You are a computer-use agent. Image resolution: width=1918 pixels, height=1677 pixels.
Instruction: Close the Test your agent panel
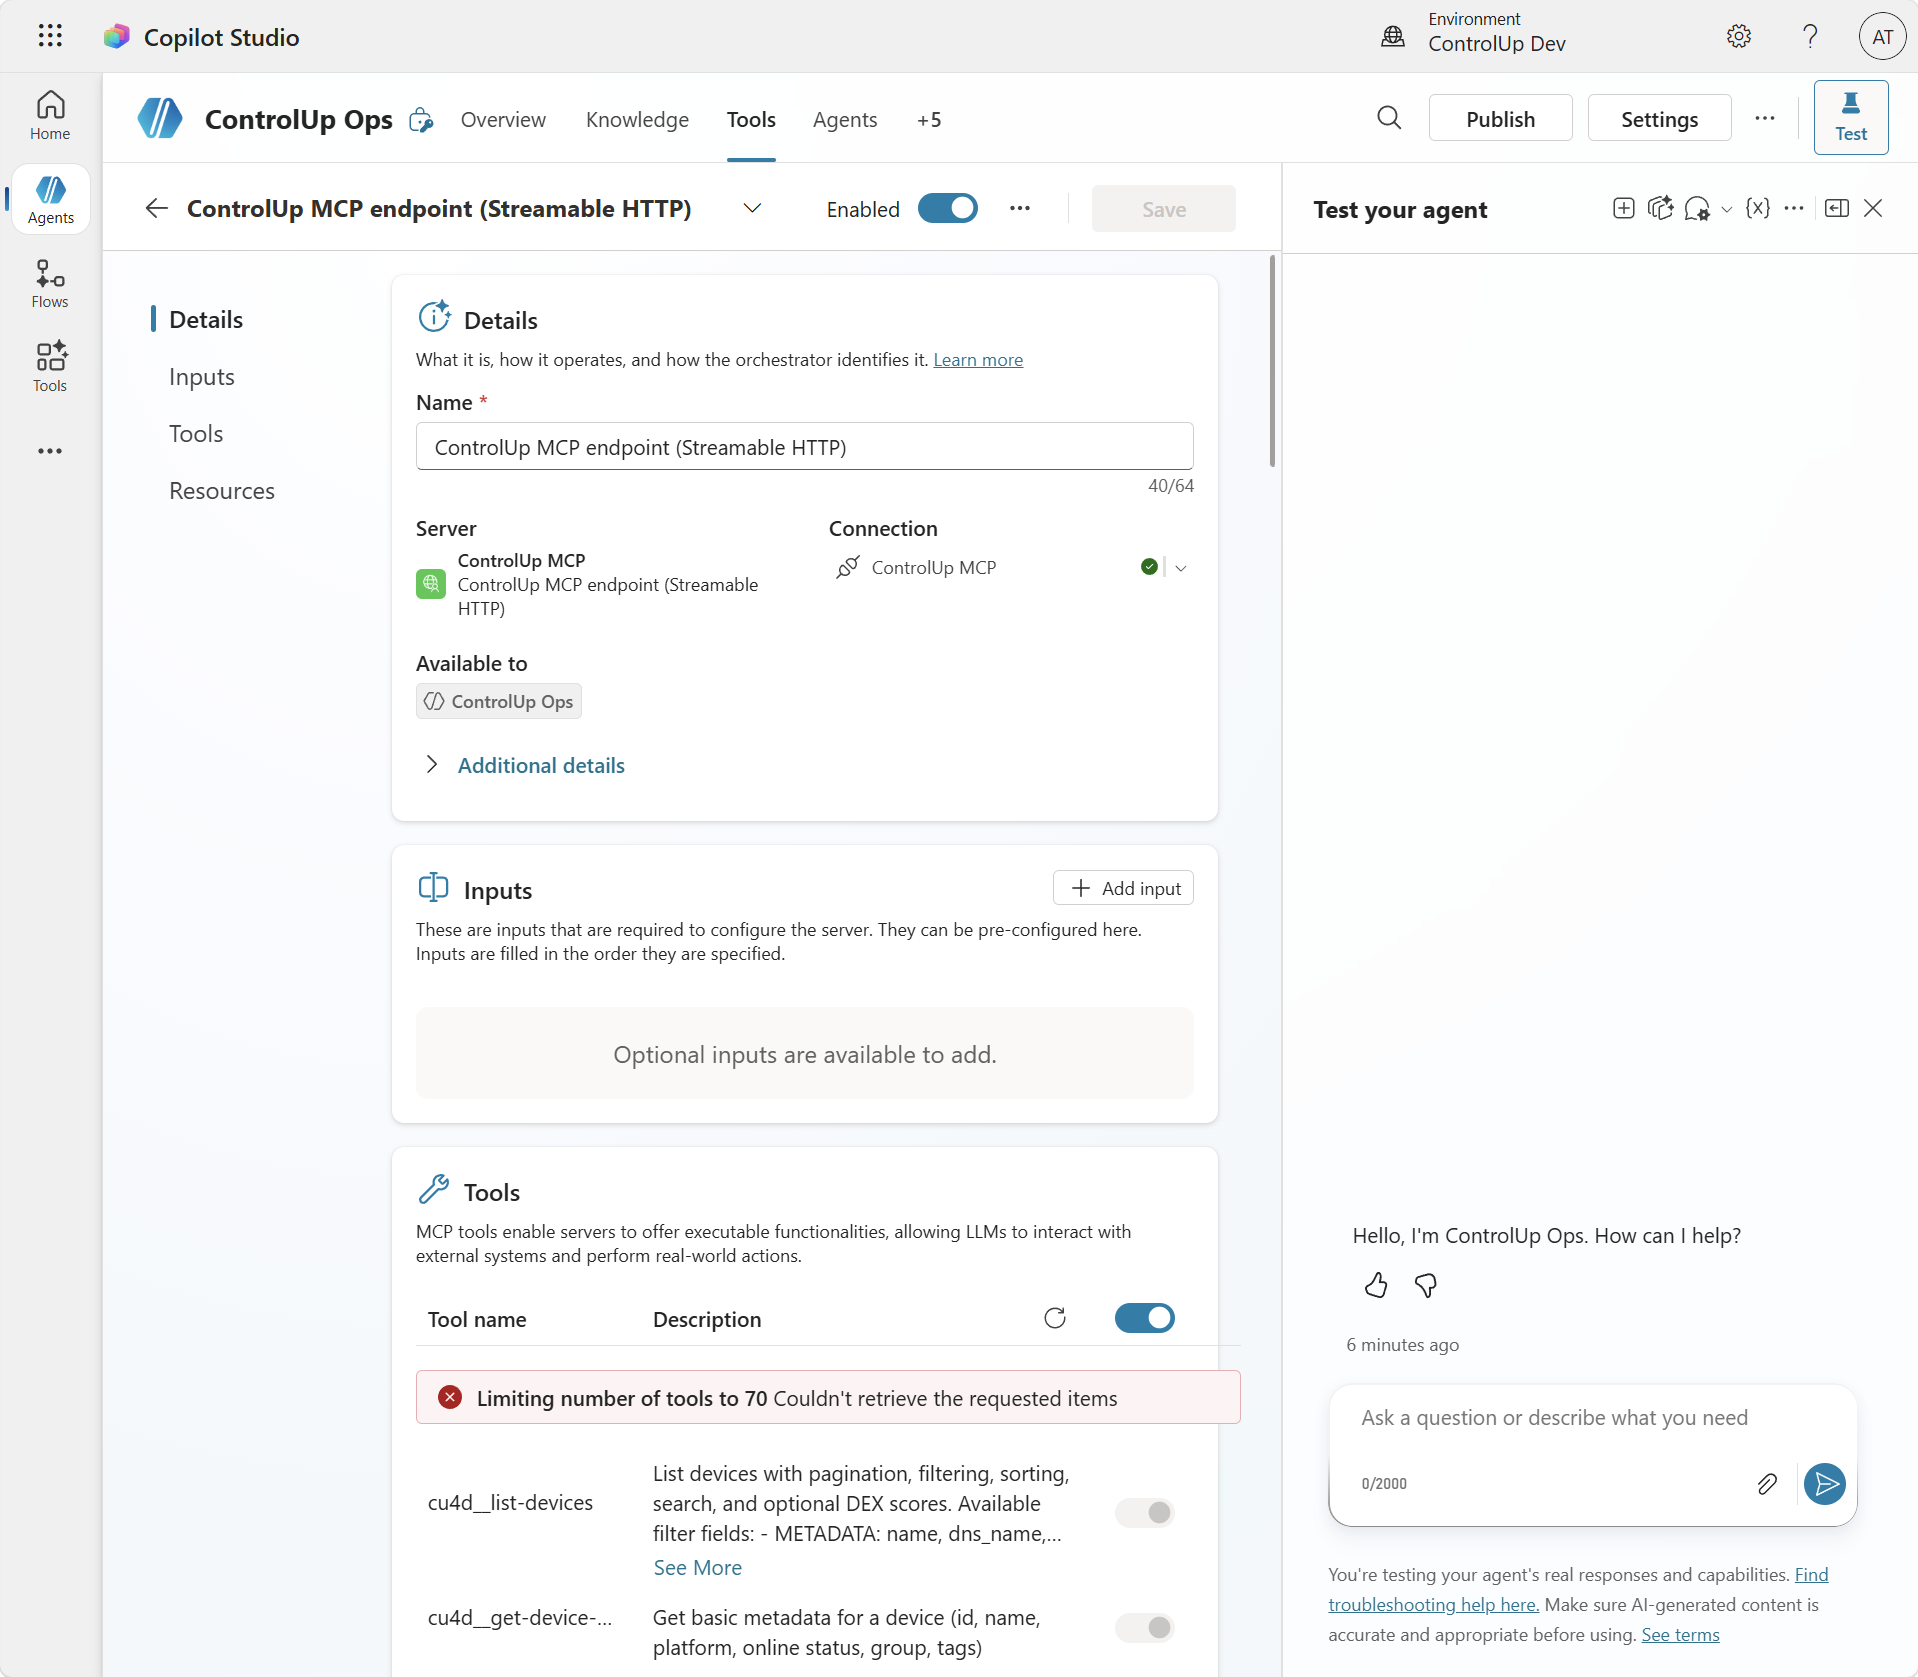click(x=1873, y=208)
